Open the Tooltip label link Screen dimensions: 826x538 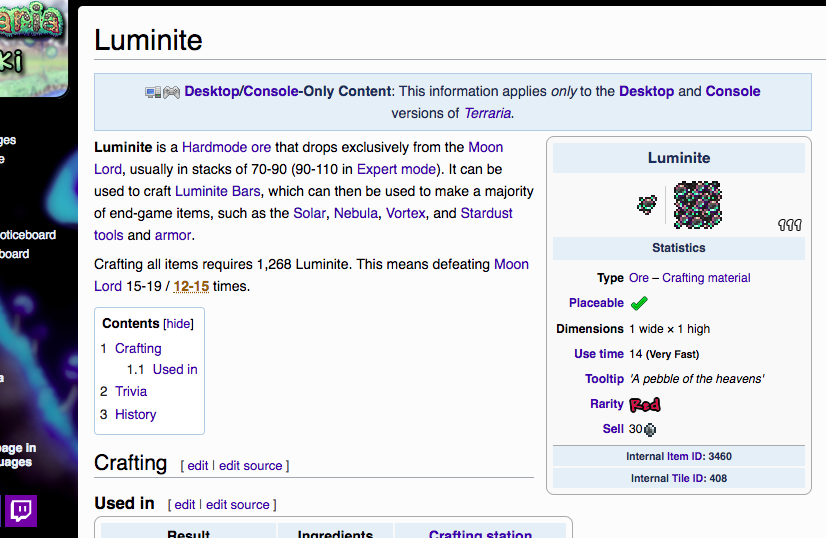point(604,379)
